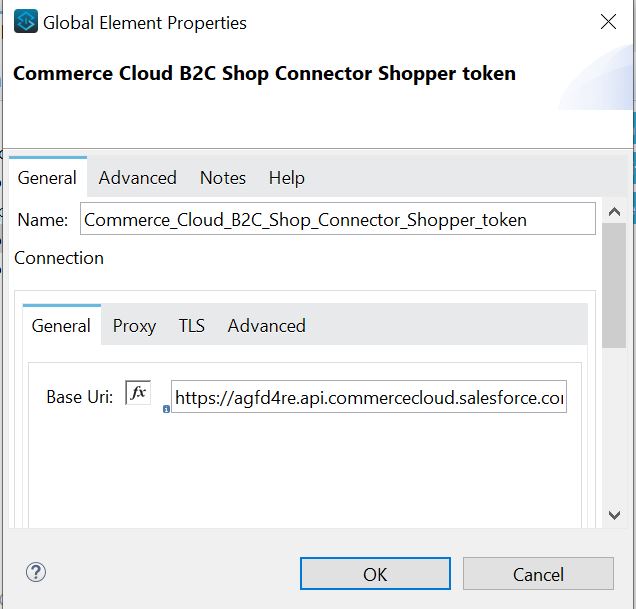This screenshot has width=636, height=609.
Task: Click into the Name text field
Action: click(x=337, y=220)
